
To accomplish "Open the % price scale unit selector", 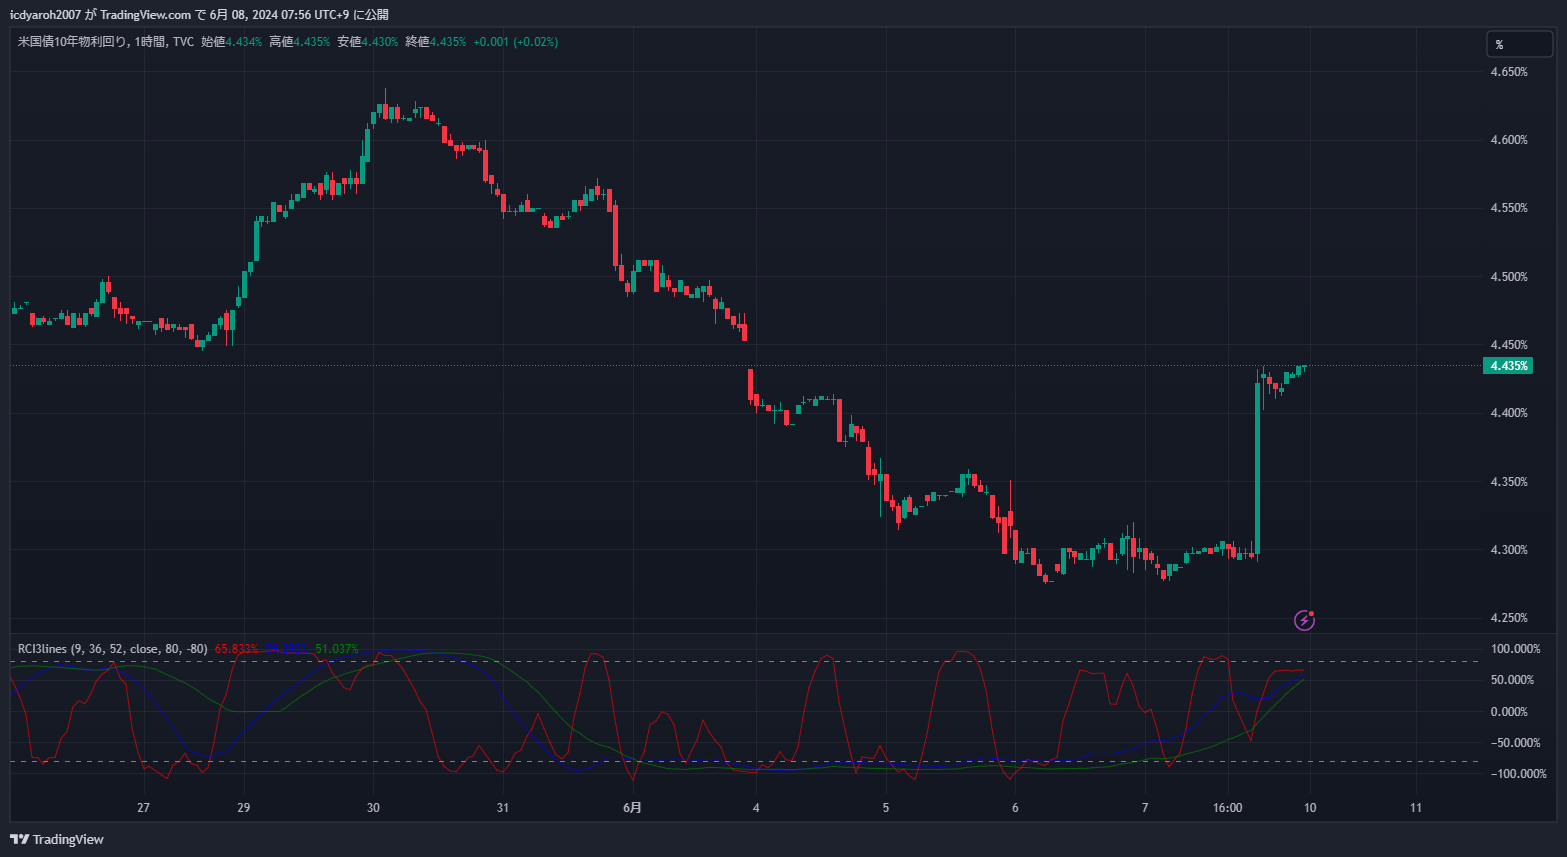I will tap(1519, 44).
